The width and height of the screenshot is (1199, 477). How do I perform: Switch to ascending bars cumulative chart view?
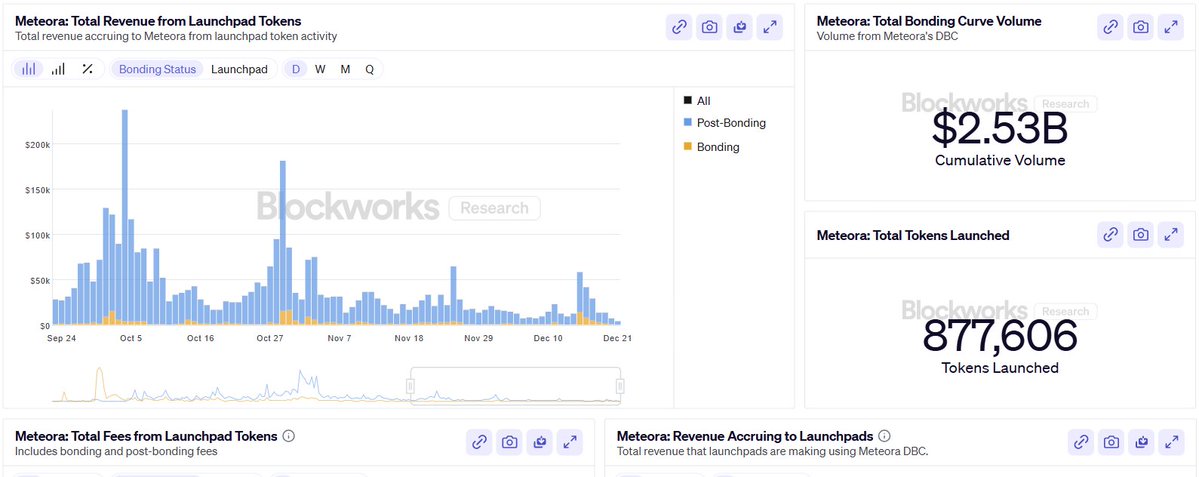[x=58, y=70]
